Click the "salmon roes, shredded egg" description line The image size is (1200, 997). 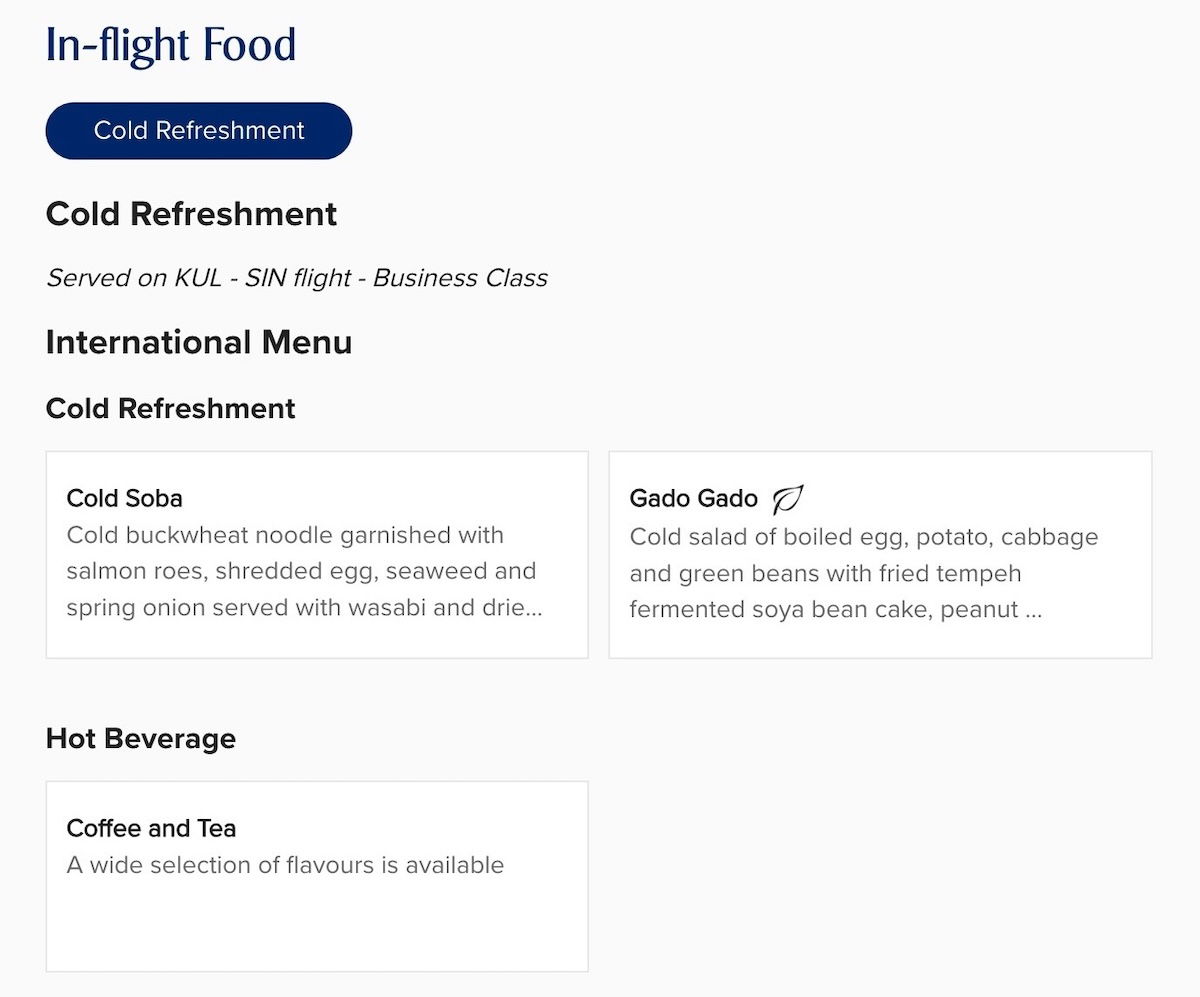(301, 571)
